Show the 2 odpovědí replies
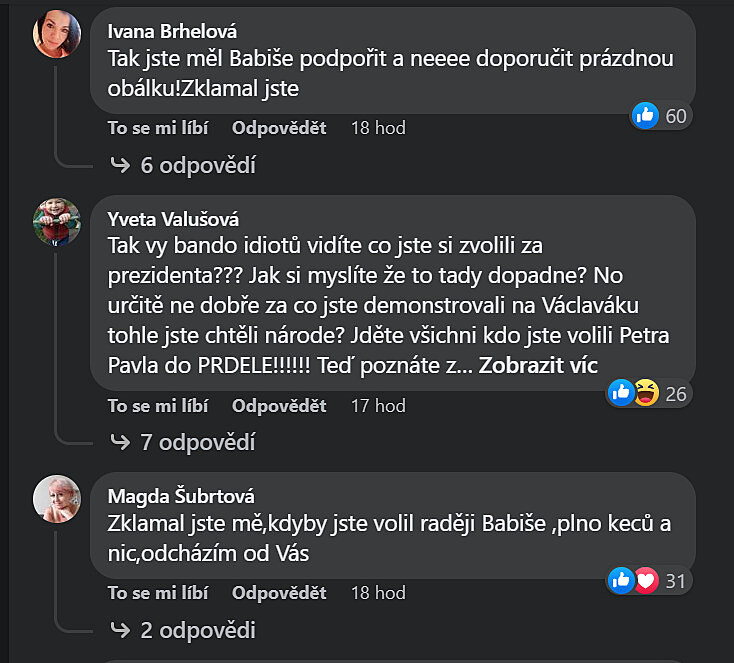 [x=197, y=630]
